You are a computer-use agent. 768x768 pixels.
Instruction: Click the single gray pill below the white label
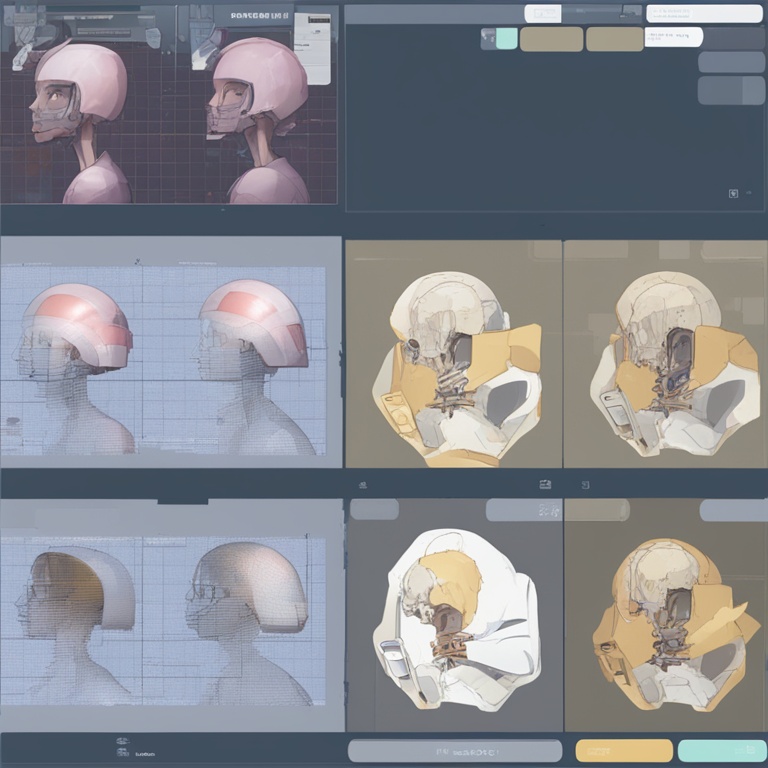point(731,62)
